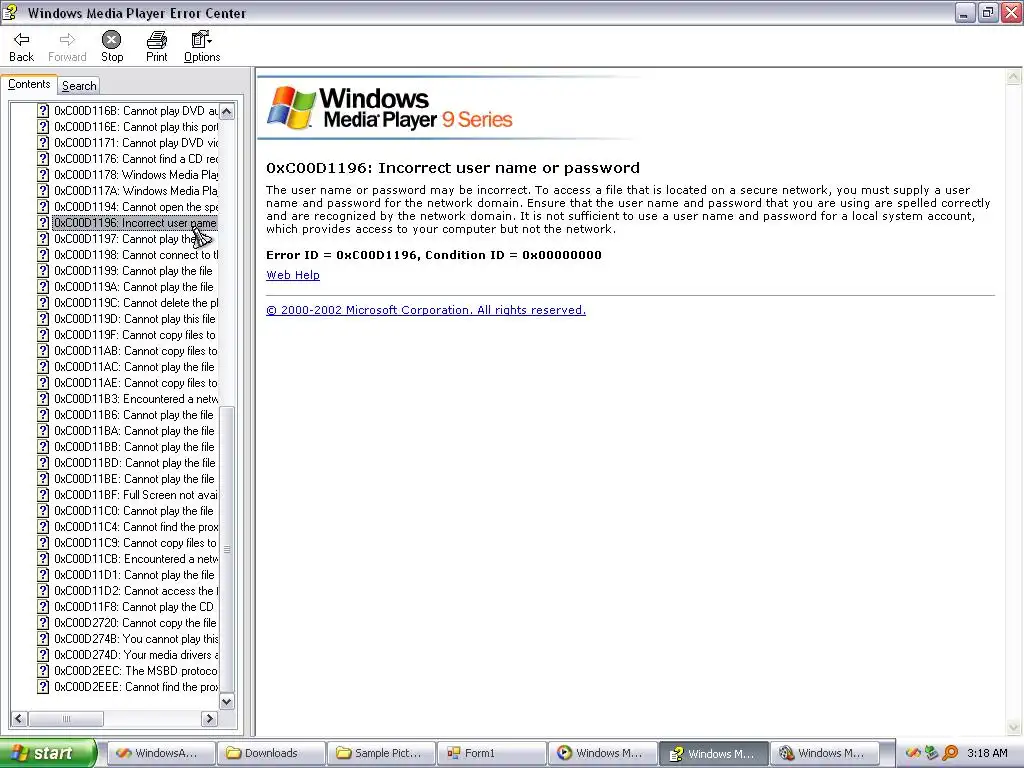
Task: Click help icon beside 0xC00D11F8 topic
Action: 43,607
